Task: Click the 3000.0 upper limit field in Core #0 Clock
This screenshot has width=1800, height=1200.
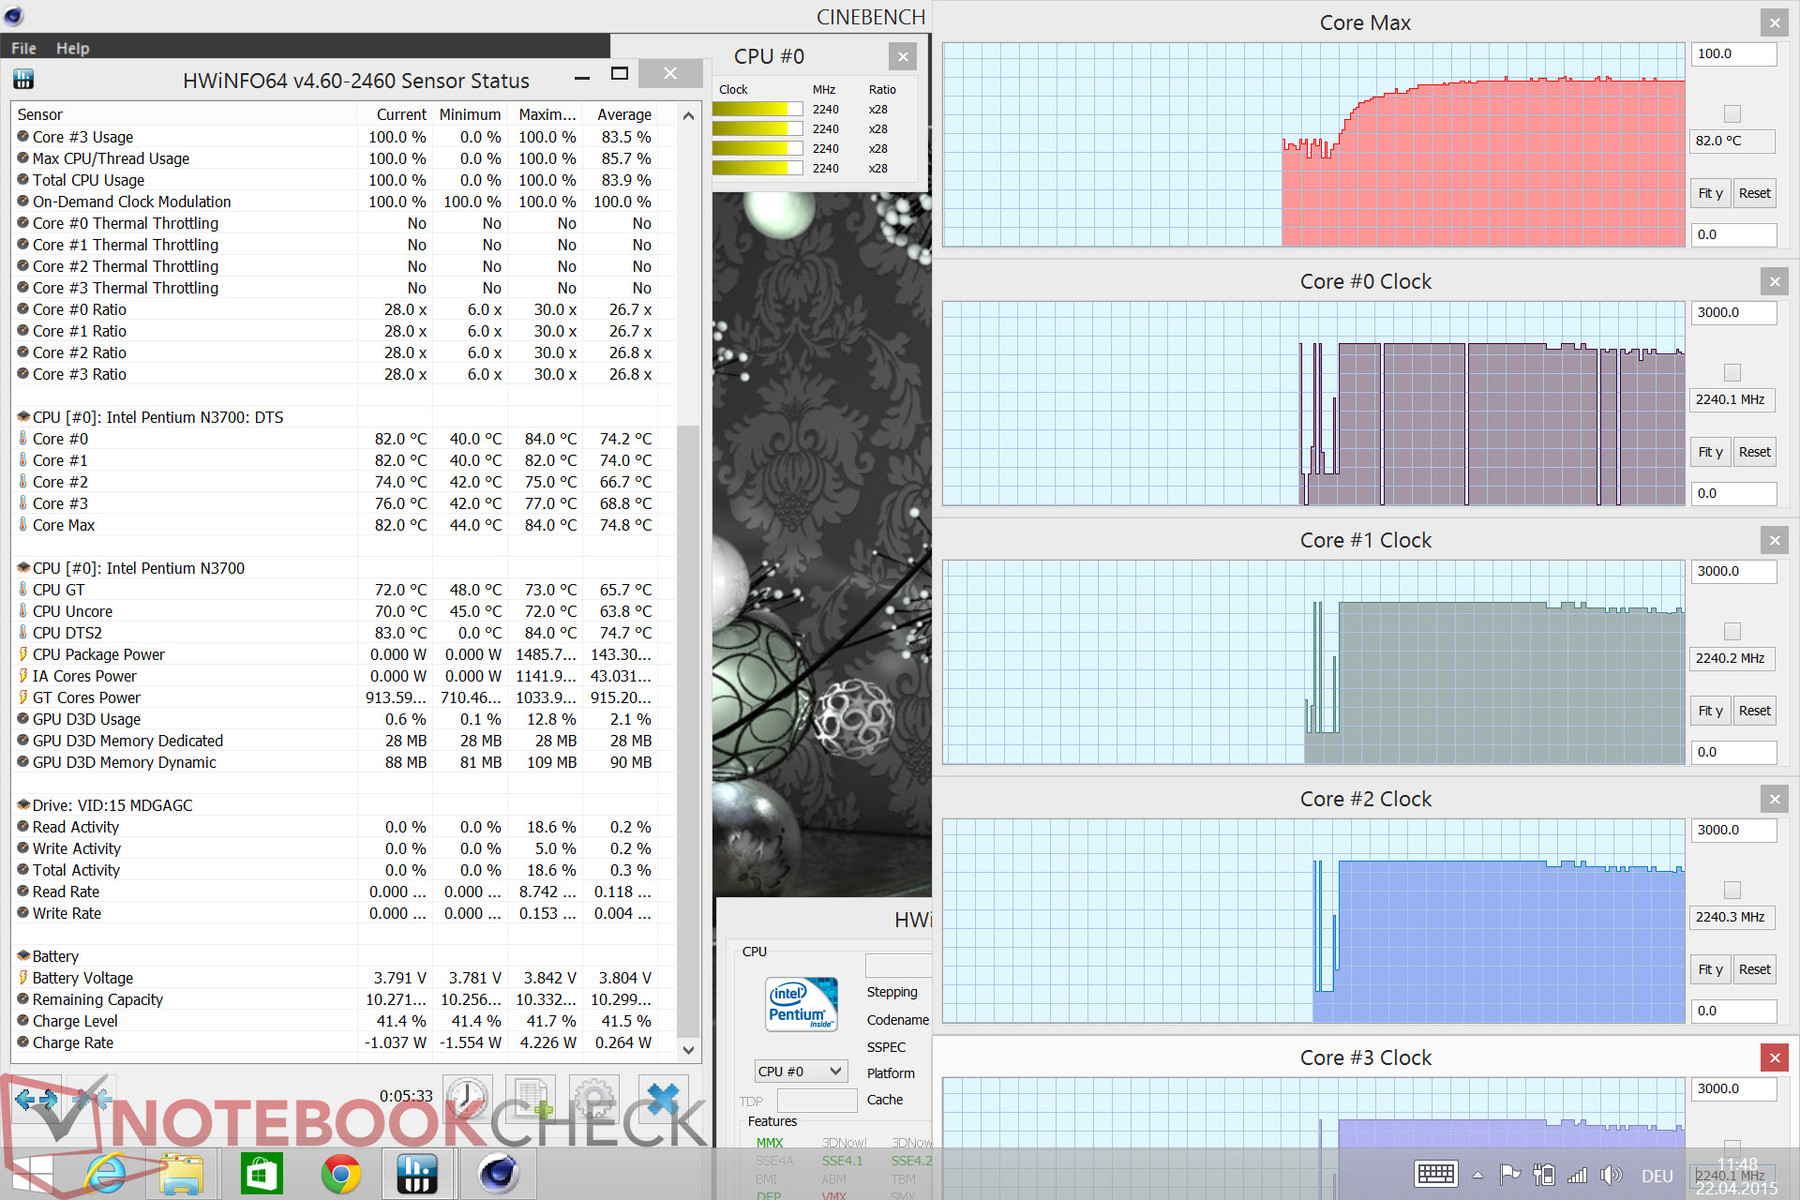Action: click(1734, 312)
